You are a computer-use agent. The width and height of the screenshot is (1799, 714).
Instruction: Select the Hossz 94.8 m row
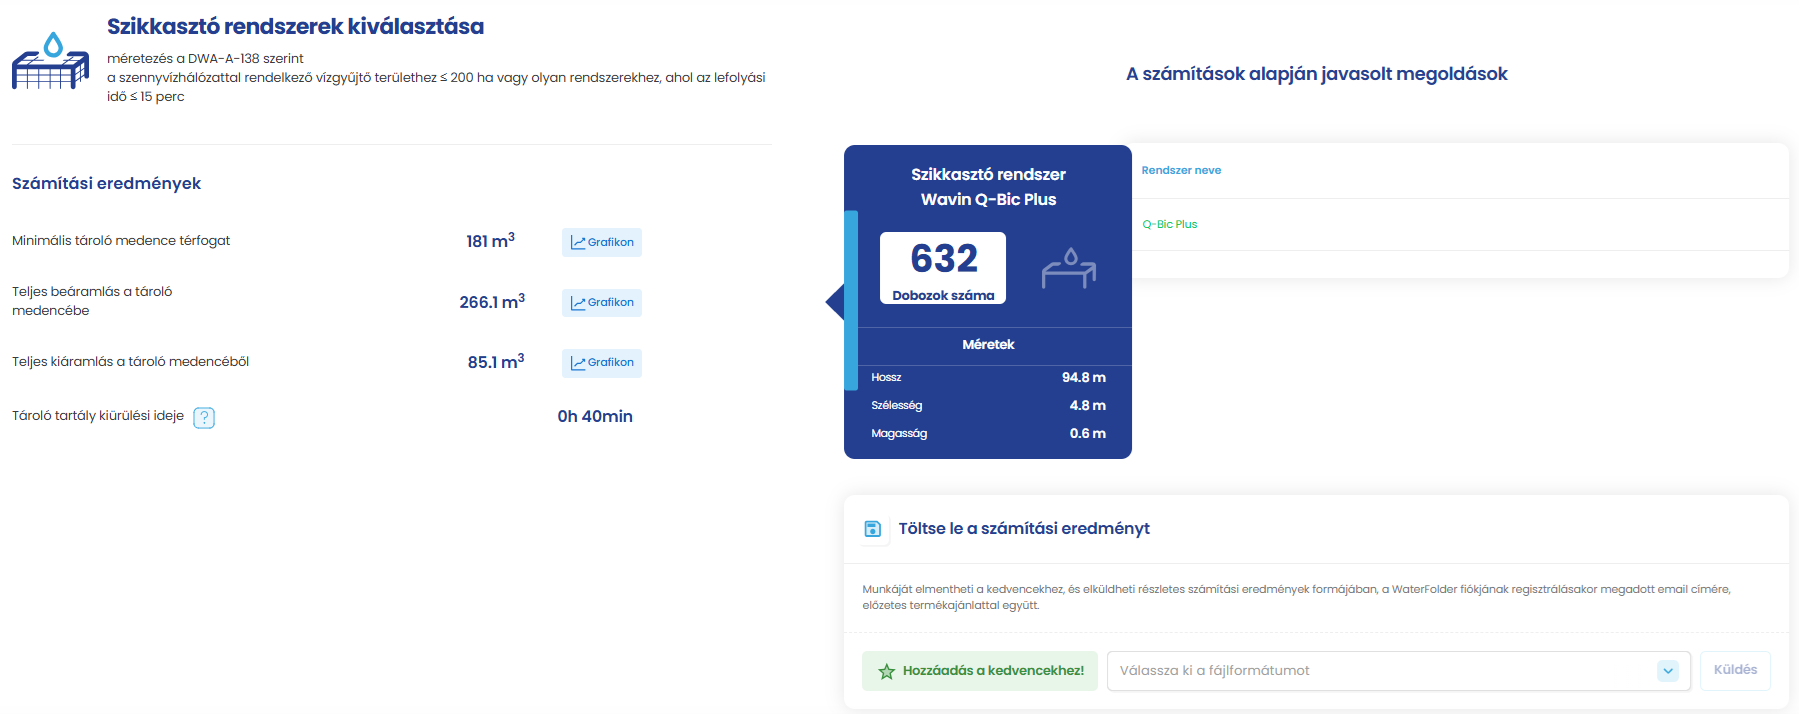(x=988, y=378)
